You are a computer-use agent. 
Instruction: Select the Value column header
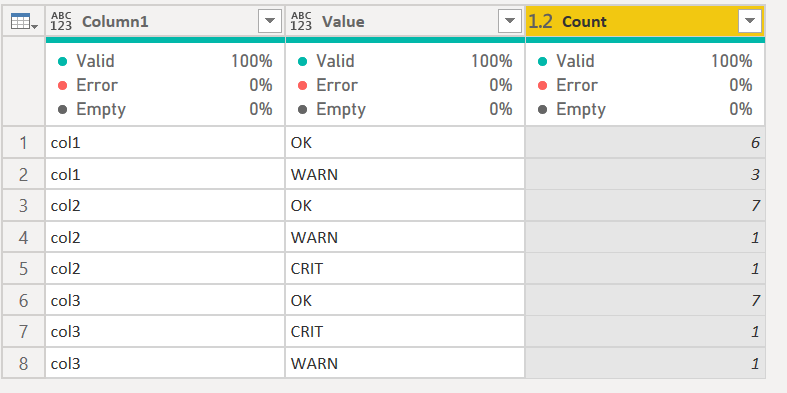pos(405,21)
